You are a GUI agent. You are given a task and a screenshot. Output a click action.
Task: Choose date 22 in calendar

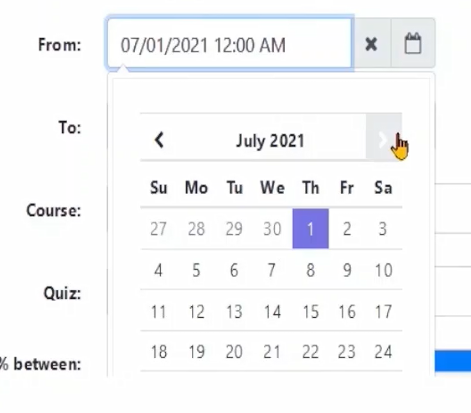point(310,352)
